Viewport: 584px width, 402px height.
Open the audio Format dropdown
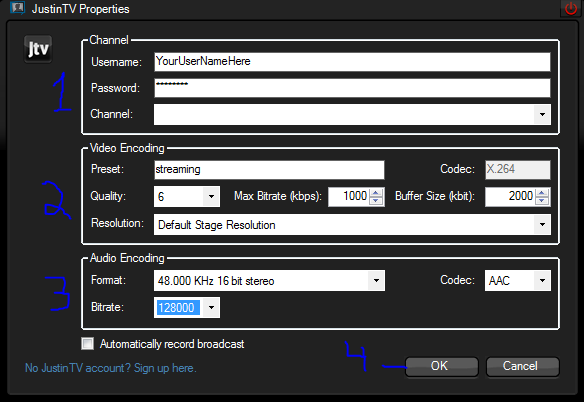click(x=376, y=281)
